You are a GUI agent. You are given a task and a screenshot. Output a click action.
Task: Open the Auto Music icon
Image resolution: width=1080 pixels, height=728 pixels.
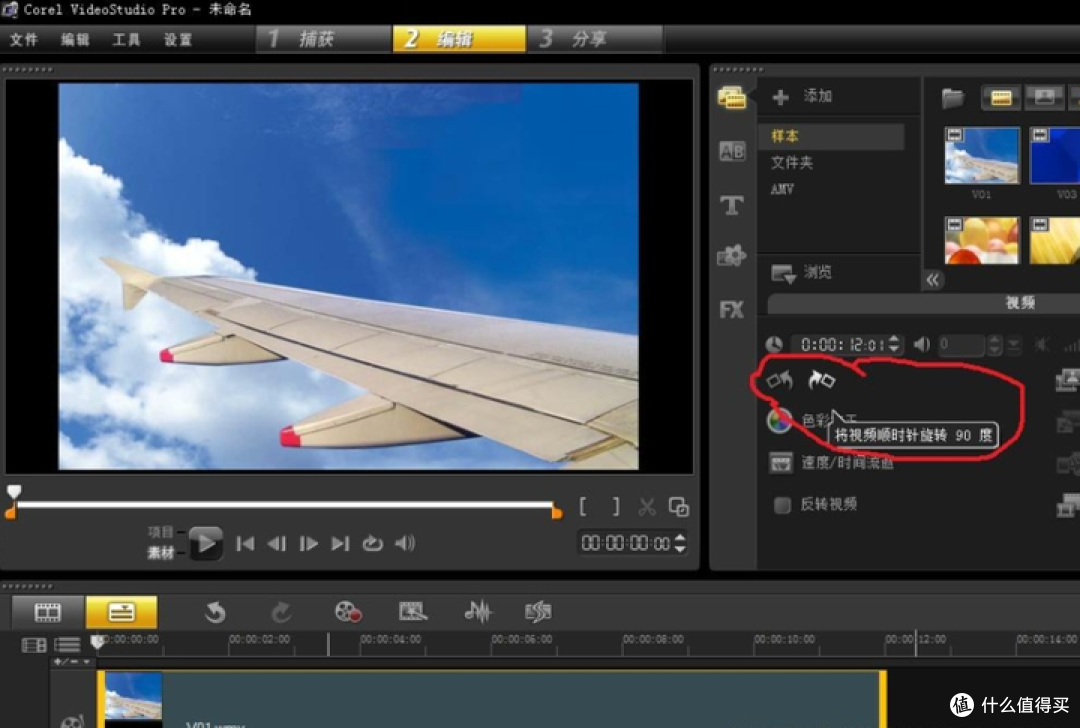538,611
